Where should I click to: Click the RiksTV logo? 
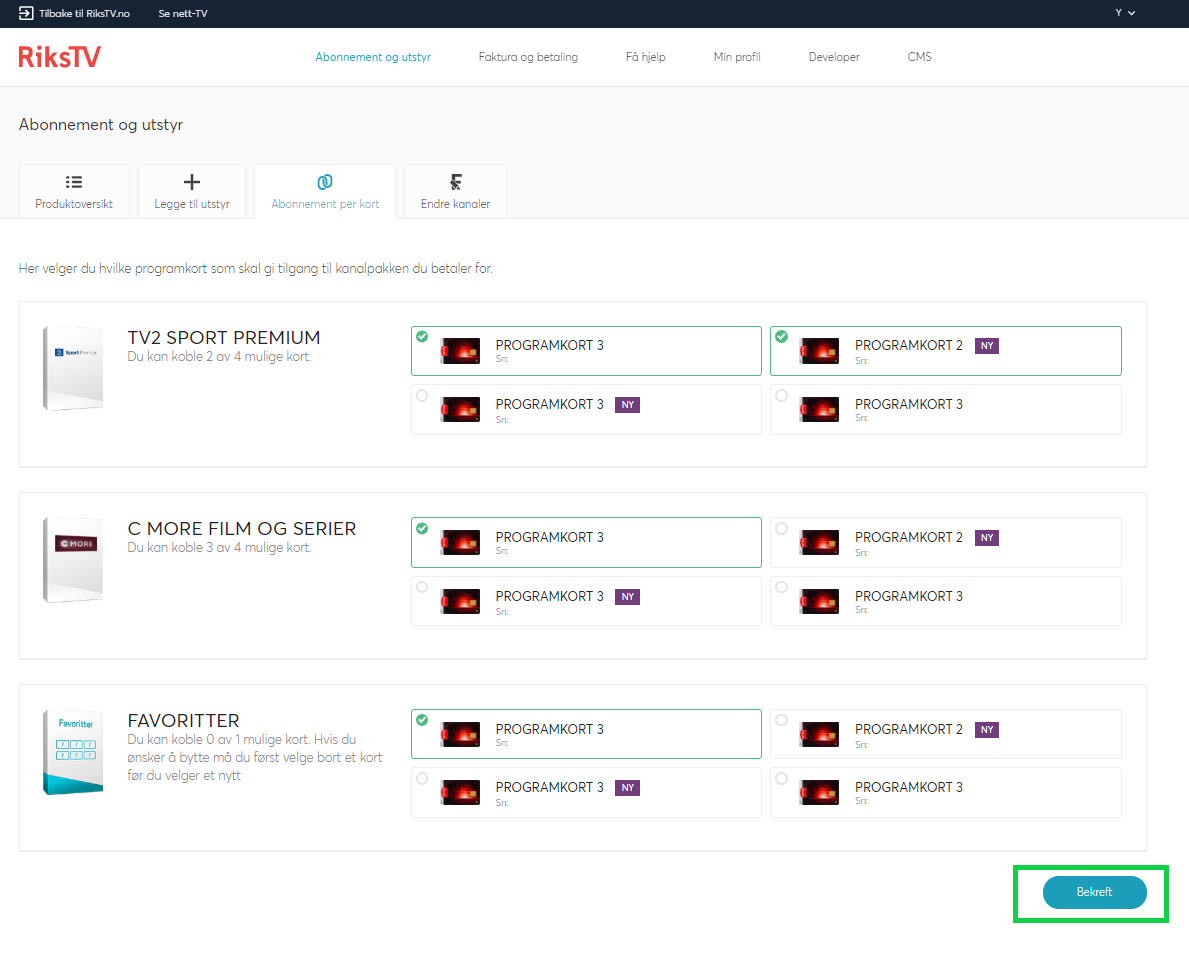59,57
